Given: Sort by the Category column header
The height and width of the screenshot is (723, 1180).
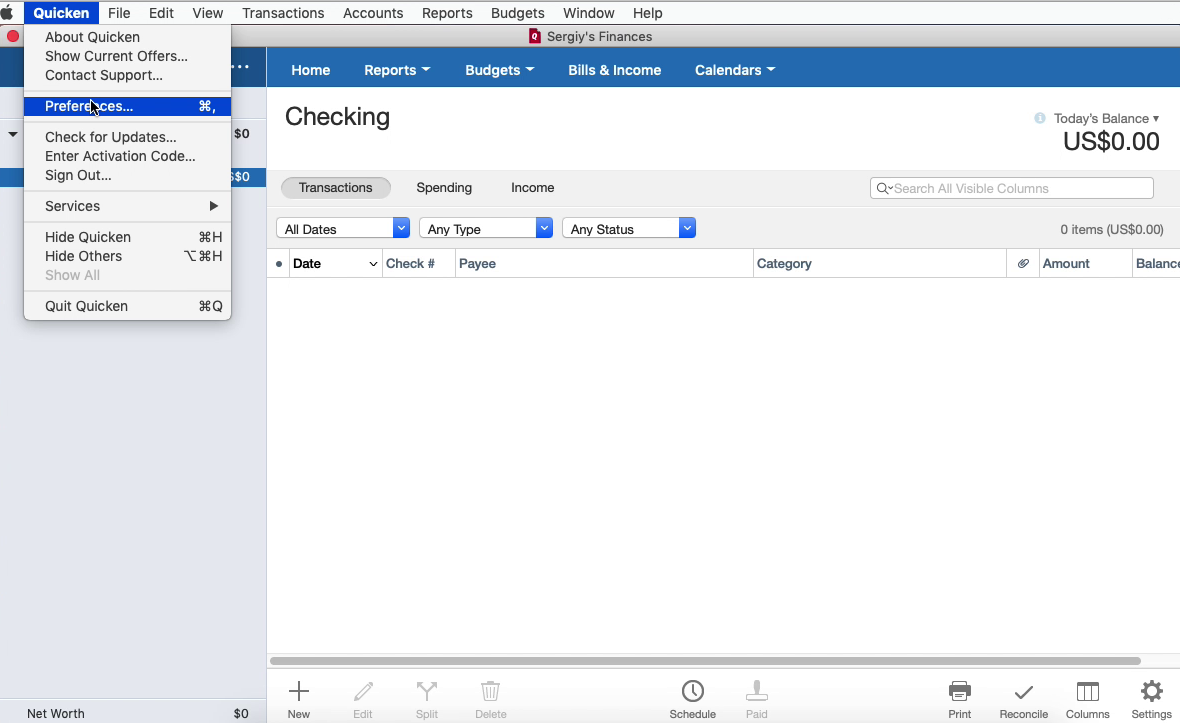Looking at the screenshot, I should [x=880, y=263].
